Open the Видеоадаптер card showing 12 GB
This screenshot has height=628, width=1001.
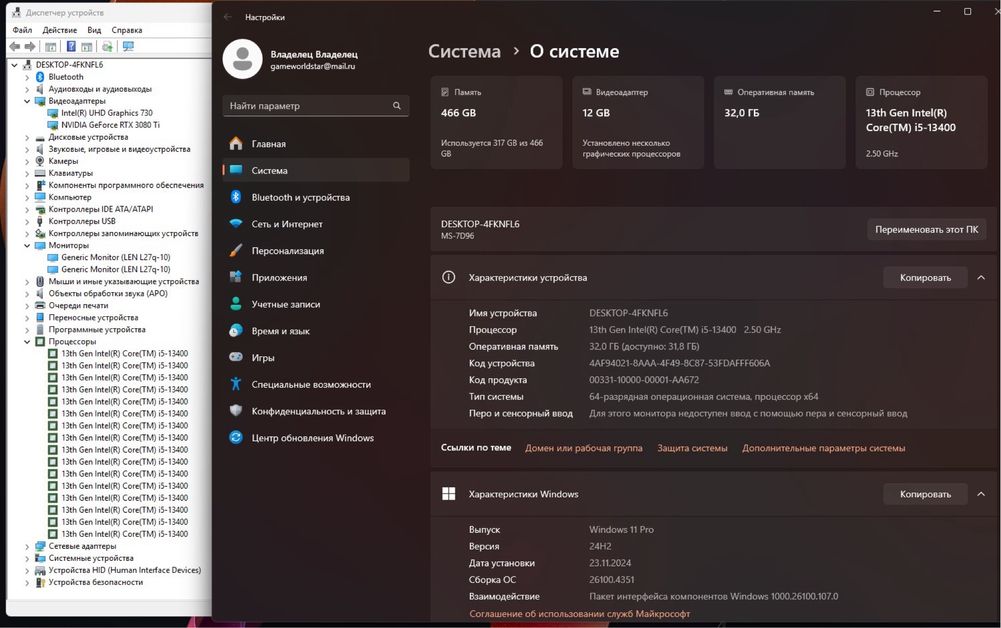[638, 123]
